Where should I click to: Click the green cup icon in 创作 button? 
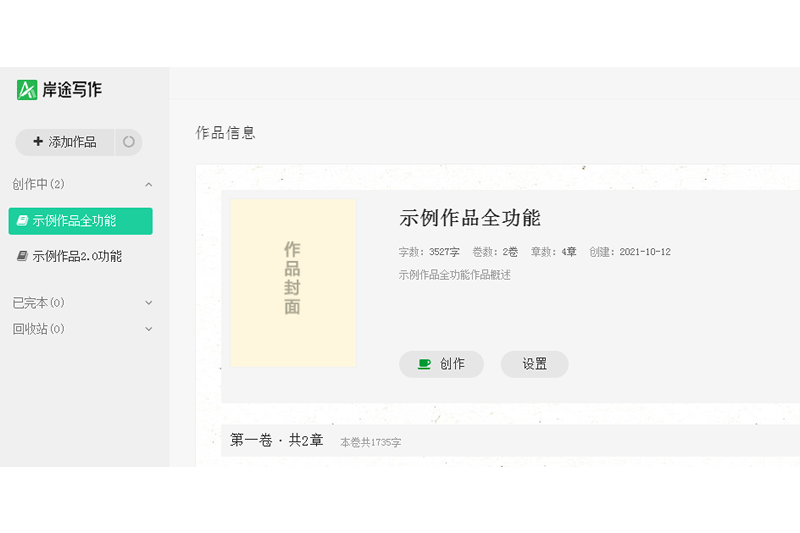click(424, 364)
